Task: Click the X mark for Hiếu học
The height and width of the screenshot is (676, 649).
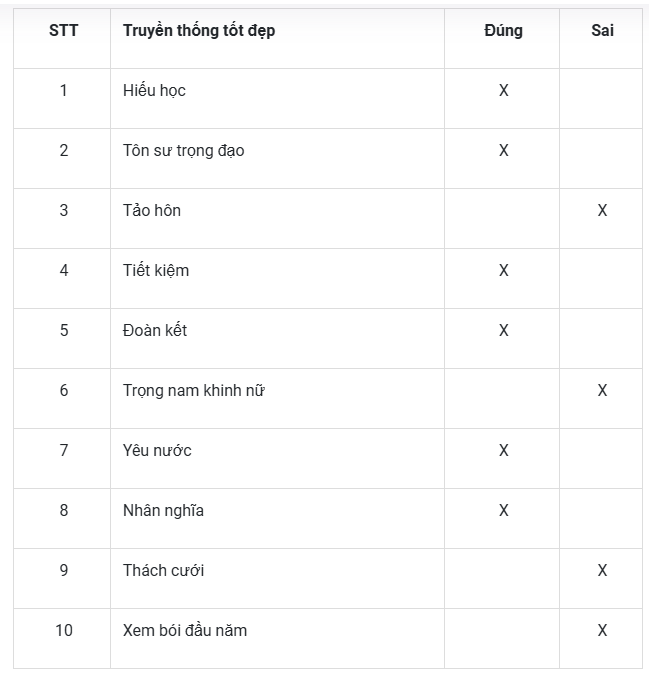Action: coord(504,91)
